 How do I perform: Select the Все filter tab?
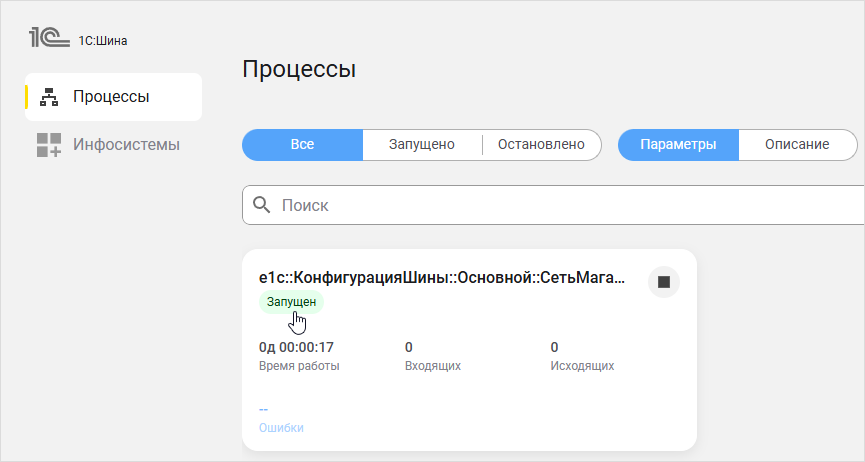302,145
